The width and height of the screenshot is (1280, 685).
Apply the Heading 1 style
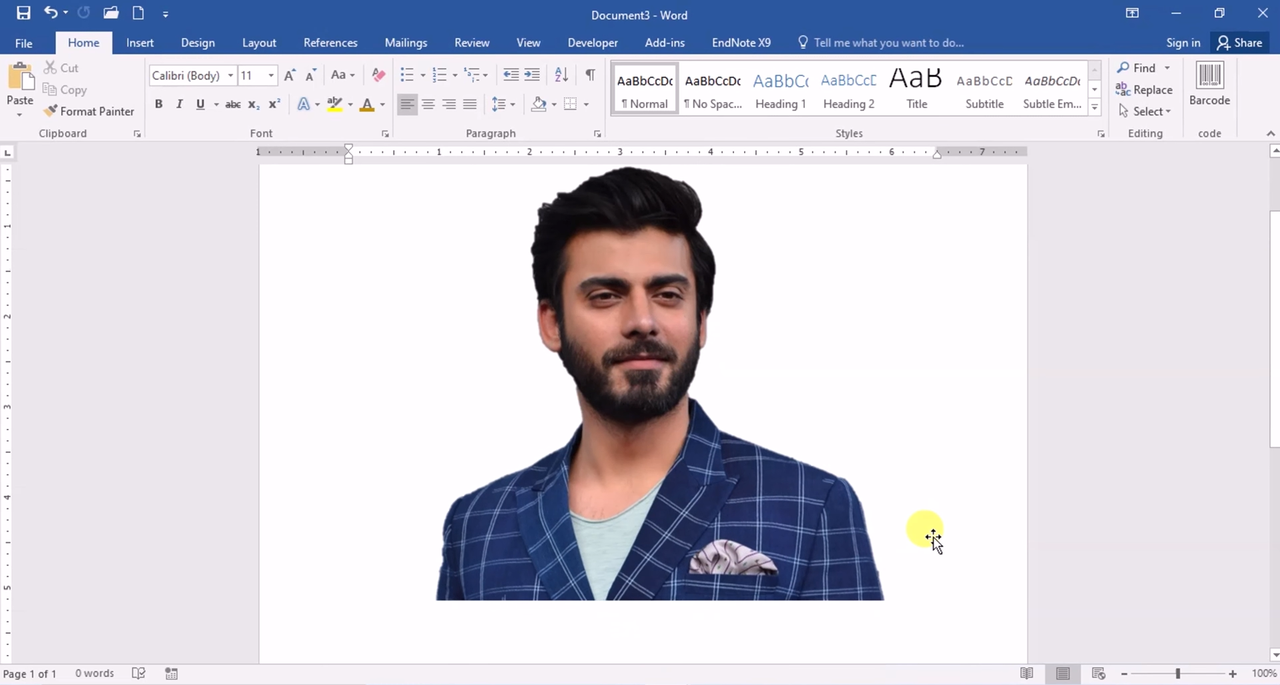tap(780, 89)
